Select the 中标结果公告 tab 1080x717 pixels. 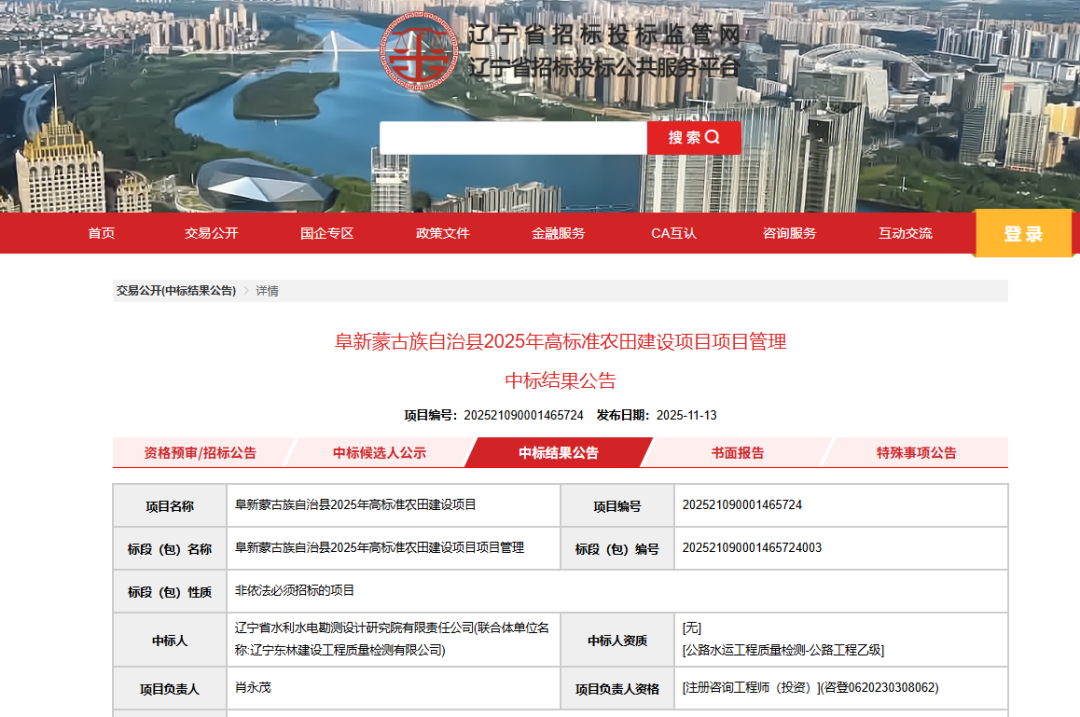558,453
